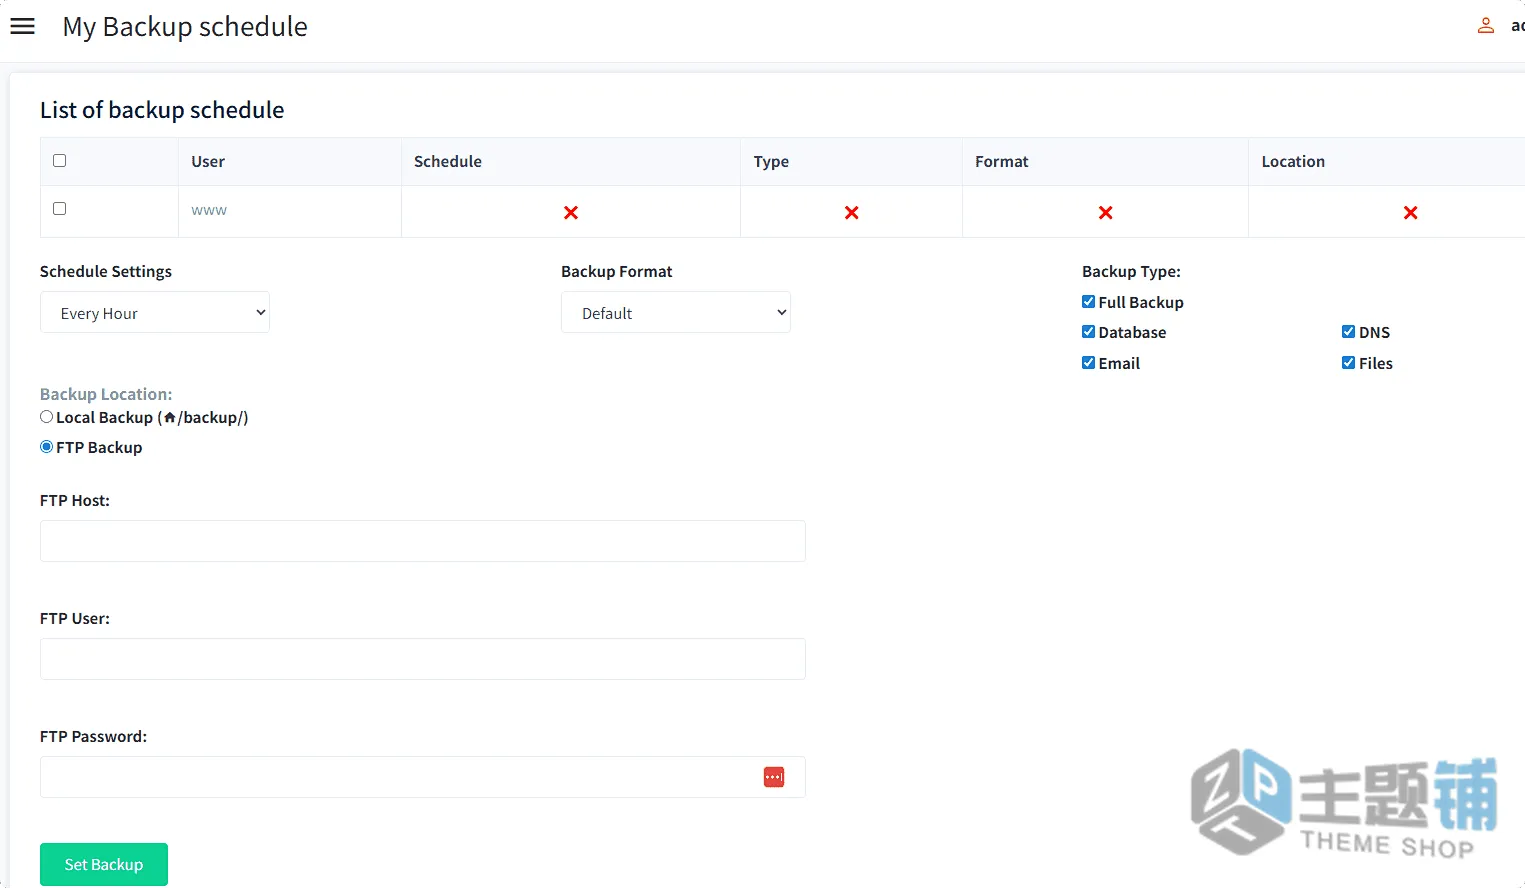Uncheck the DNS checkbox
Image resolution: width=1525 pixels, height=888 pixels.
coord(1348,331)
